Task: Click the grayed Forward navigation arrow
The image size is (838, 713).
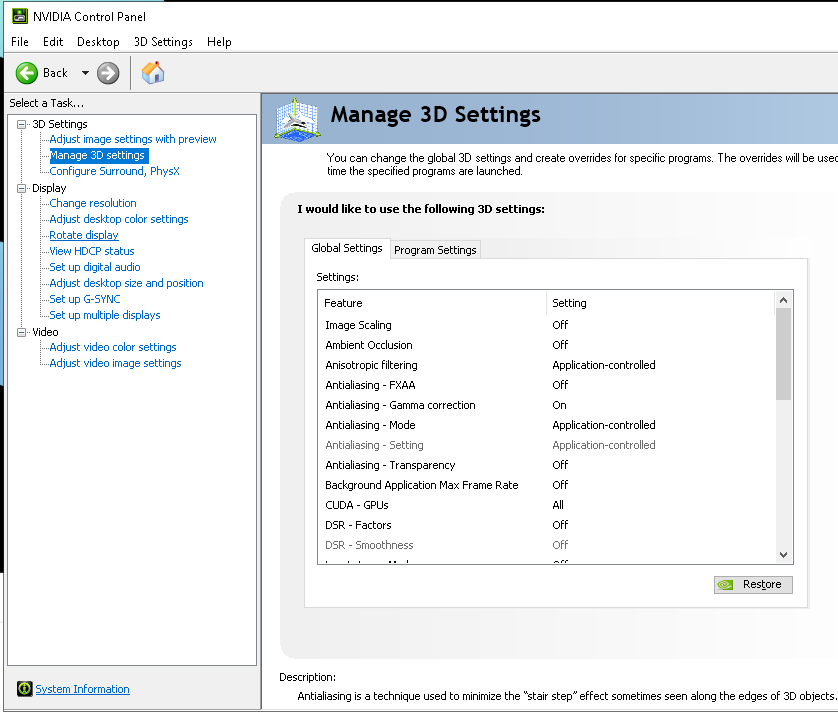Action: click(107, 72)
